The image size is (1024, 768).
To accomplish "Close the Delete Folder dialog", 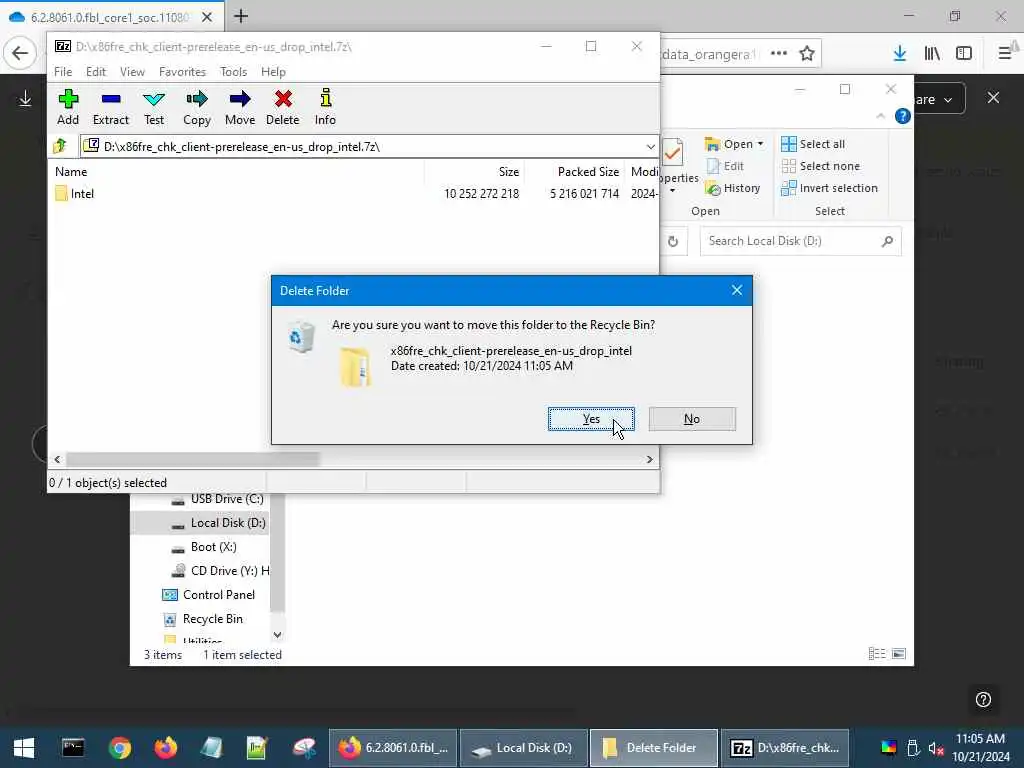I will click(x=737, y=291).
